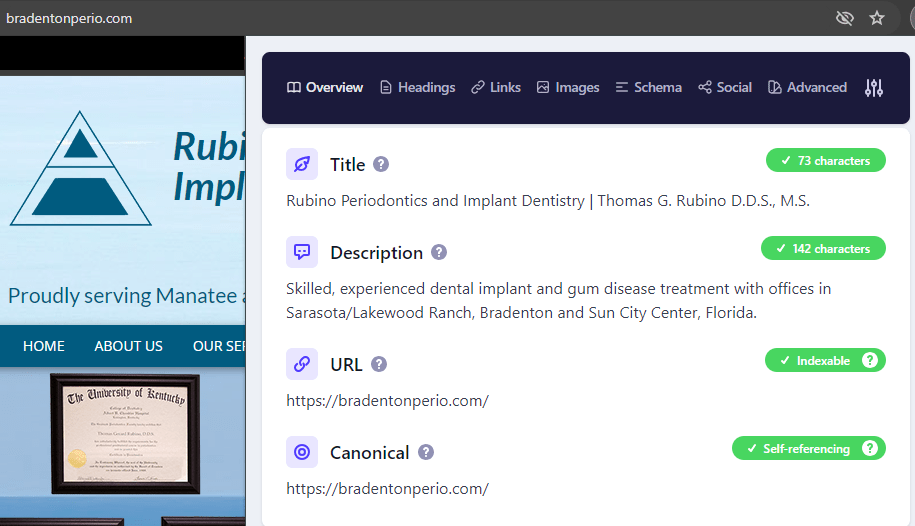Open help icon inside Indexable badge

pos(869,360)
